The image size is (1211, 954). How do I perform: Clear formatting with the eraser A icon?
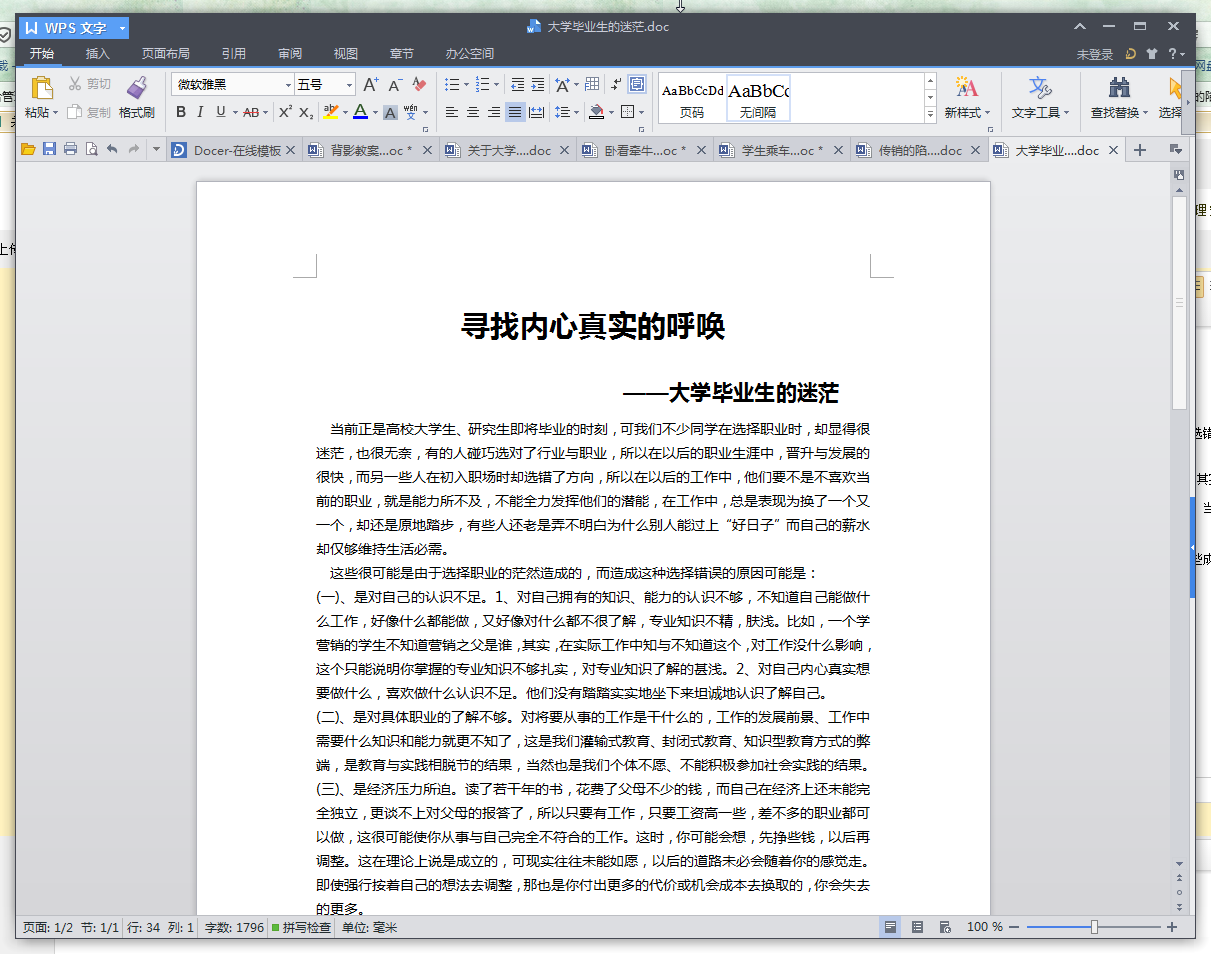[x=419, y=85]
